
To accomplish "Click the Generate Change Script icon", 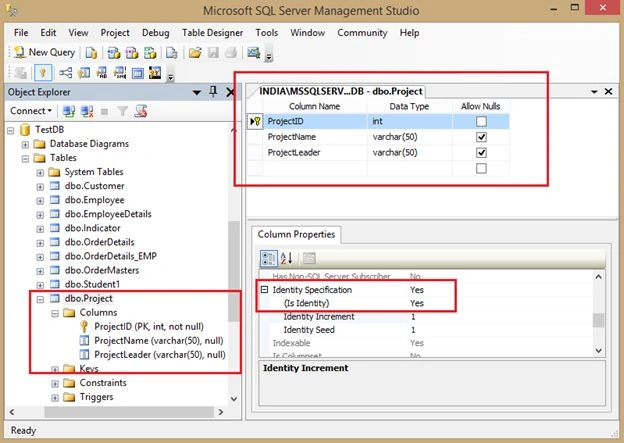I will tap(20, 73).
